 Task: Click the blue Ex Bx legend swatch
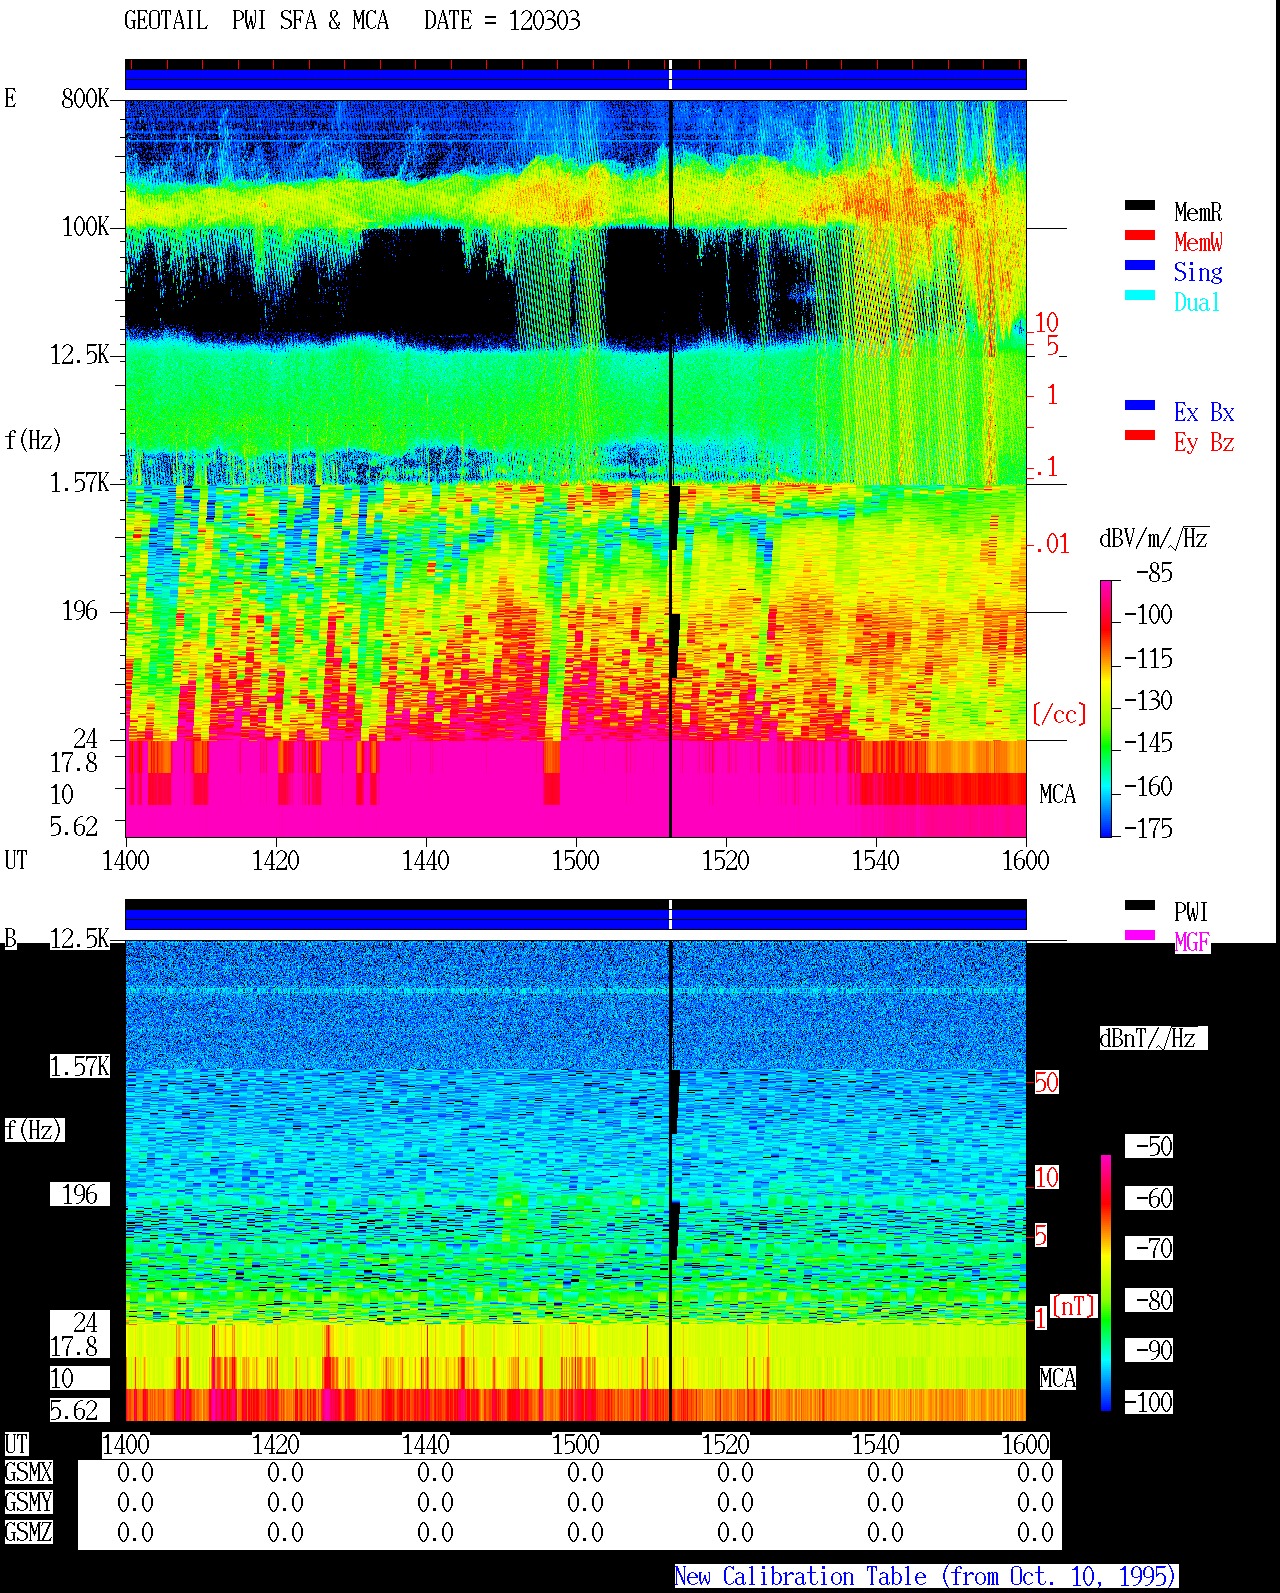1140,406
